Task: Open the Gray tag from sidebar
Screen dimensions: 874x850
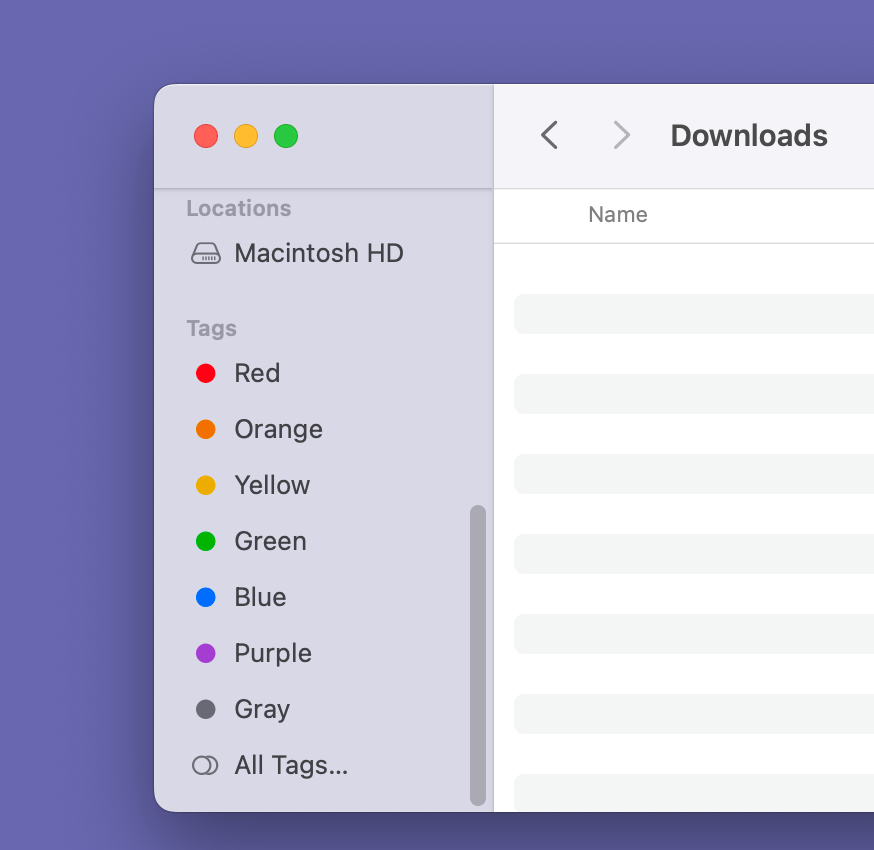Action: pos(262,709)
